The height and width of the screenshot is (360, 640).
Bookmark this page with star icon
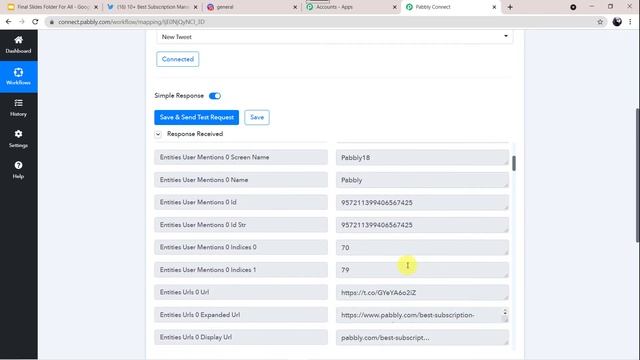600,22
